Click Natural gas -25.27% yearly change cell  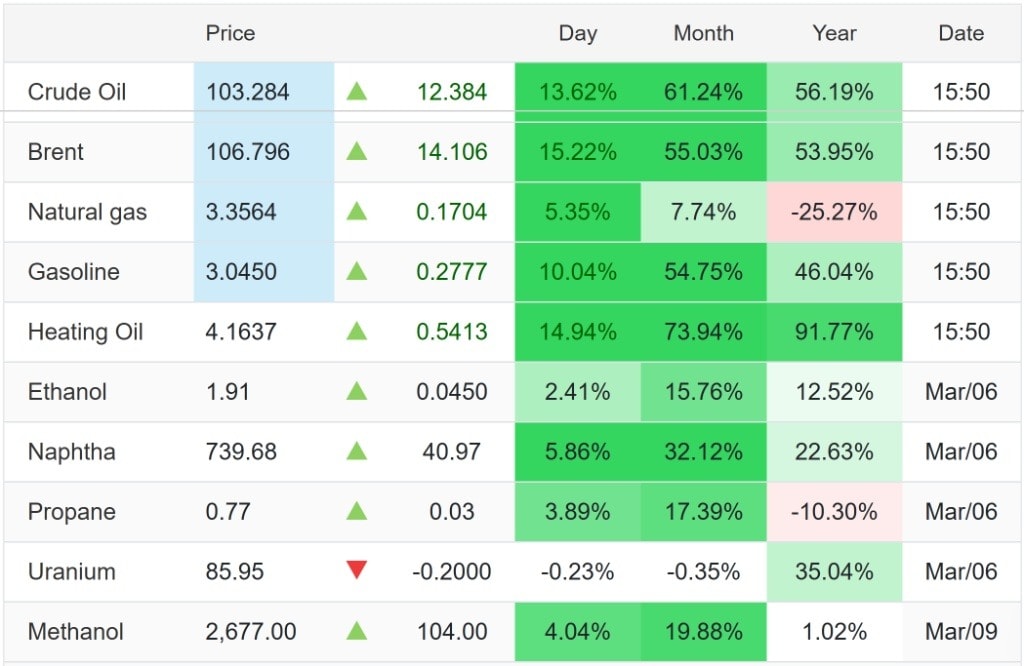(834, 212)
